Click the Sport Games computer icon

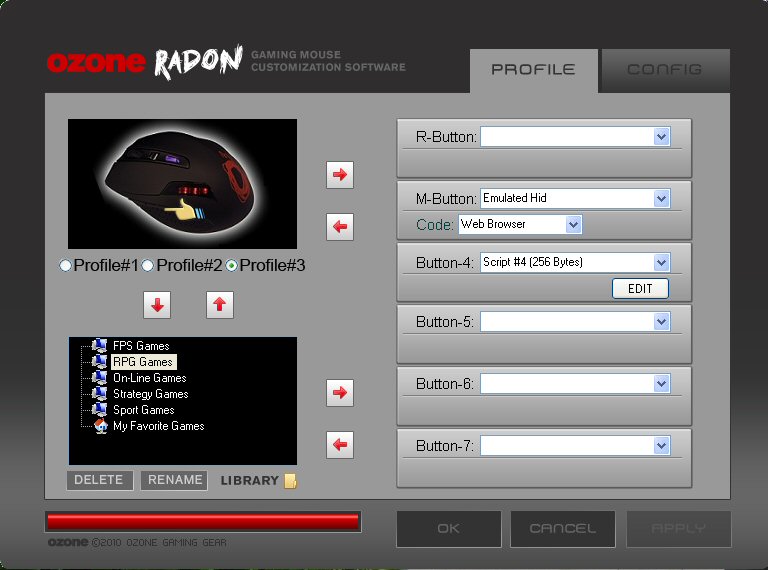99,409
